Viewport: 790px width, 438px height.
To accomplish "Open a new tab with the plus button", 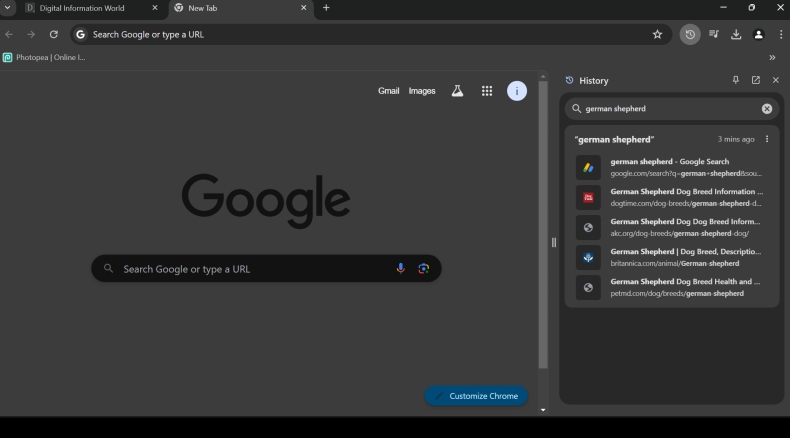I will tap(326, 8).
